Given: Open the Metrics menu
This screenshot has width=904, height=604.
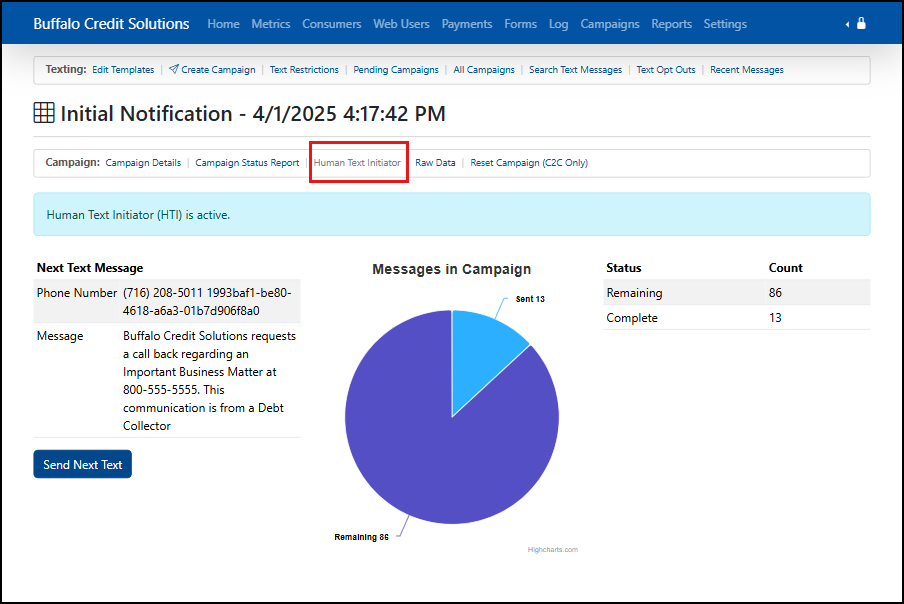Looking at the screenshot, I should (271, 24).
